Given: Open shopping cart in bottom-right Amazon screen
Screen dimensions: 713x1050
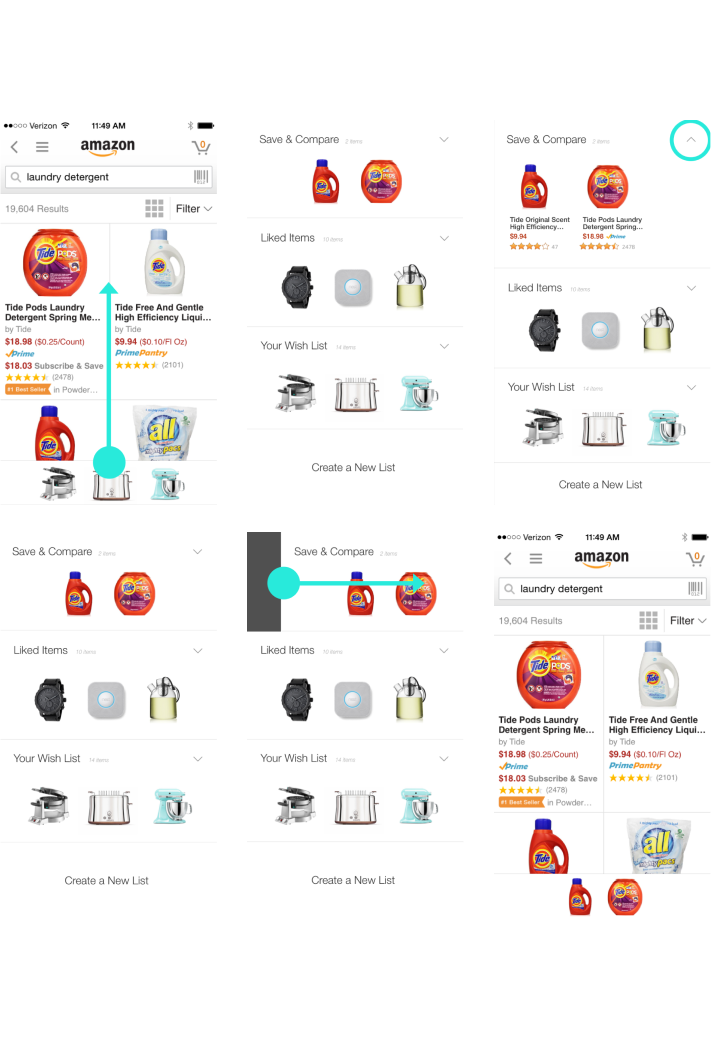Looking at the screenshot, I should coord(695,558).
